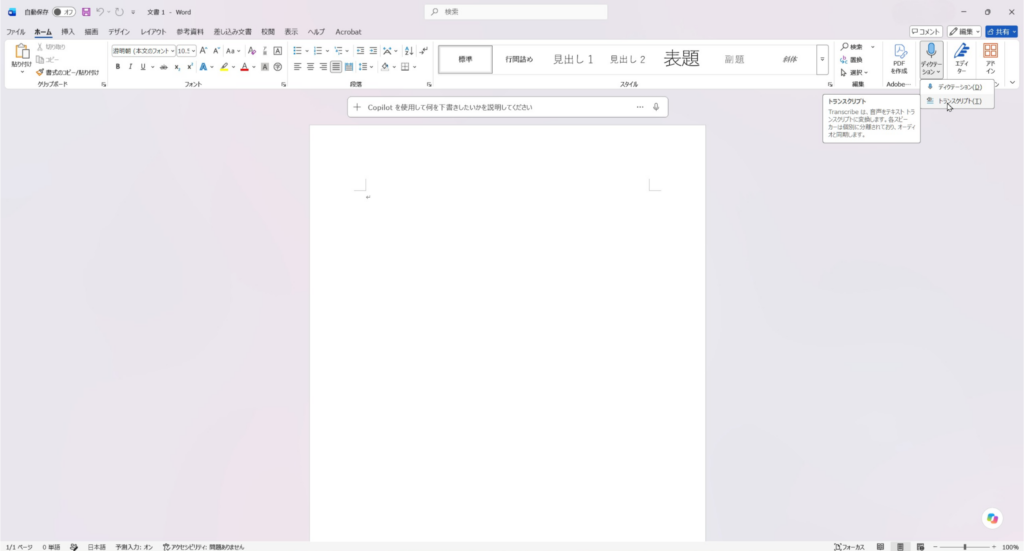
Task: Switch to the デザイン tab
Action: coord(119,31)
